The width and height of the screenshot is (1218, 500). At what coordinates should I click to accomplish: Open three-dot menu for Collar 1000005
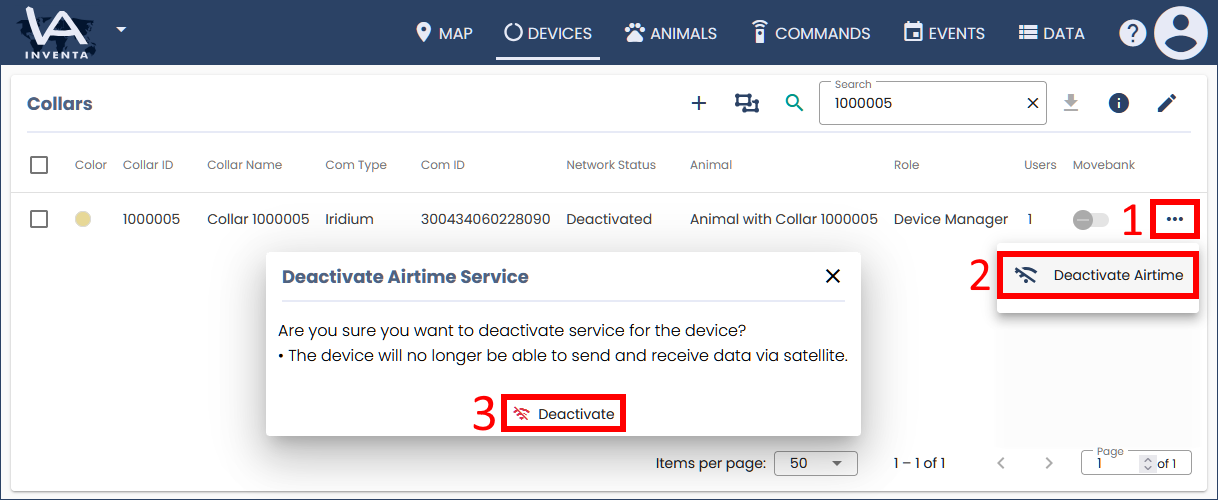pyautogui.click(x=1175, y=219)
